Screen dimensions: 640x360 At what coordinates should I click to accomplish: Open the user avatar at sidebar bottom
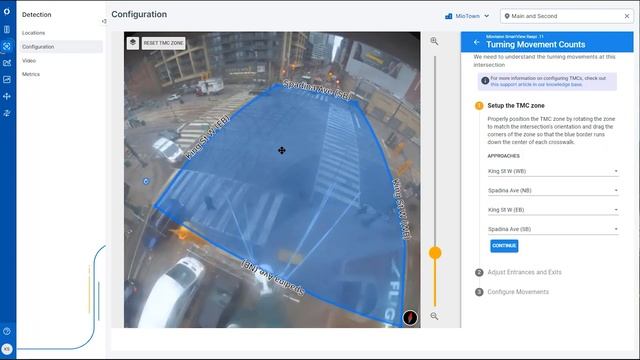[7, 349]
